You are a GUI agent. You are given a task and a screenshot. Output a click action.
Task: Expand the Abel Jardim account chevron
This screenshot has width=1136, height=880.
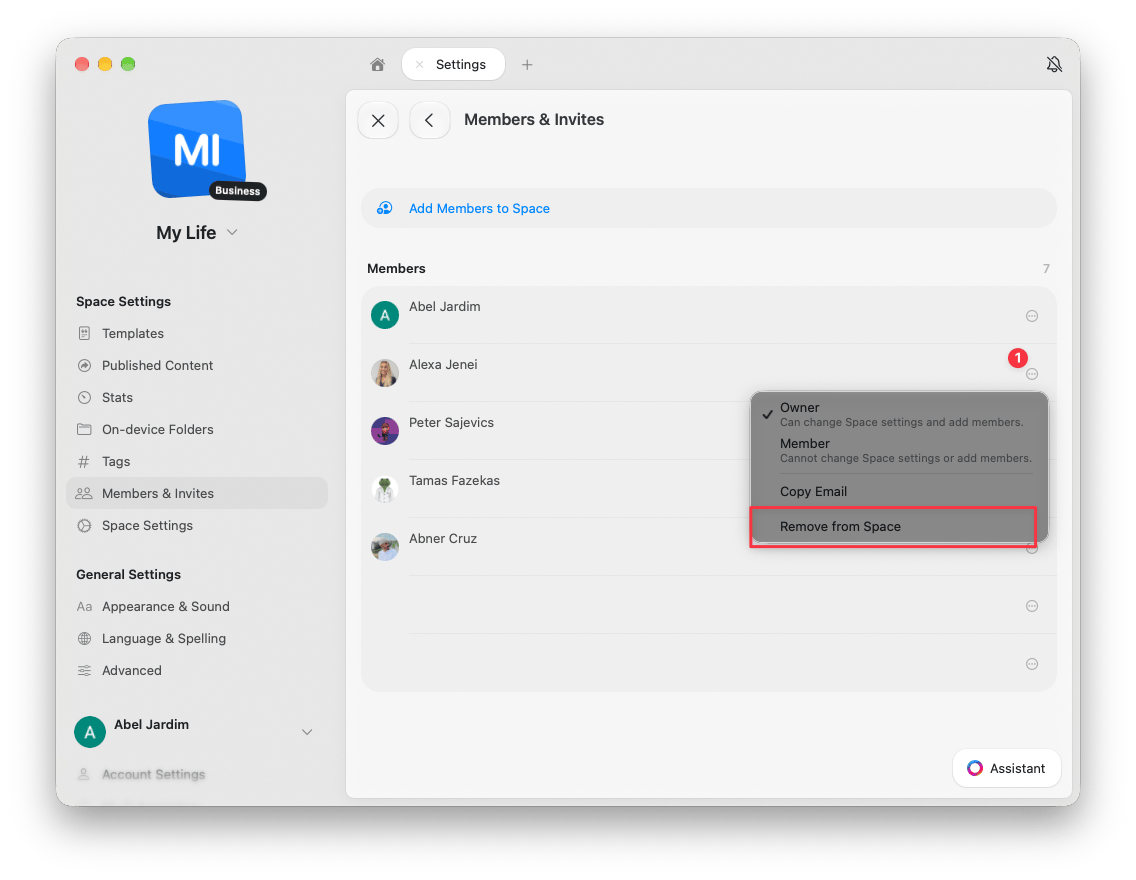tap(307, 732)
